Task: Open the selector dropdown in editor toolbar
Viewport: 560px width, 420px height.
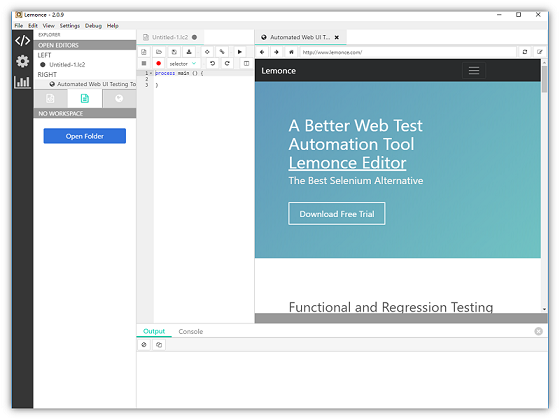Action: point(182,64)
